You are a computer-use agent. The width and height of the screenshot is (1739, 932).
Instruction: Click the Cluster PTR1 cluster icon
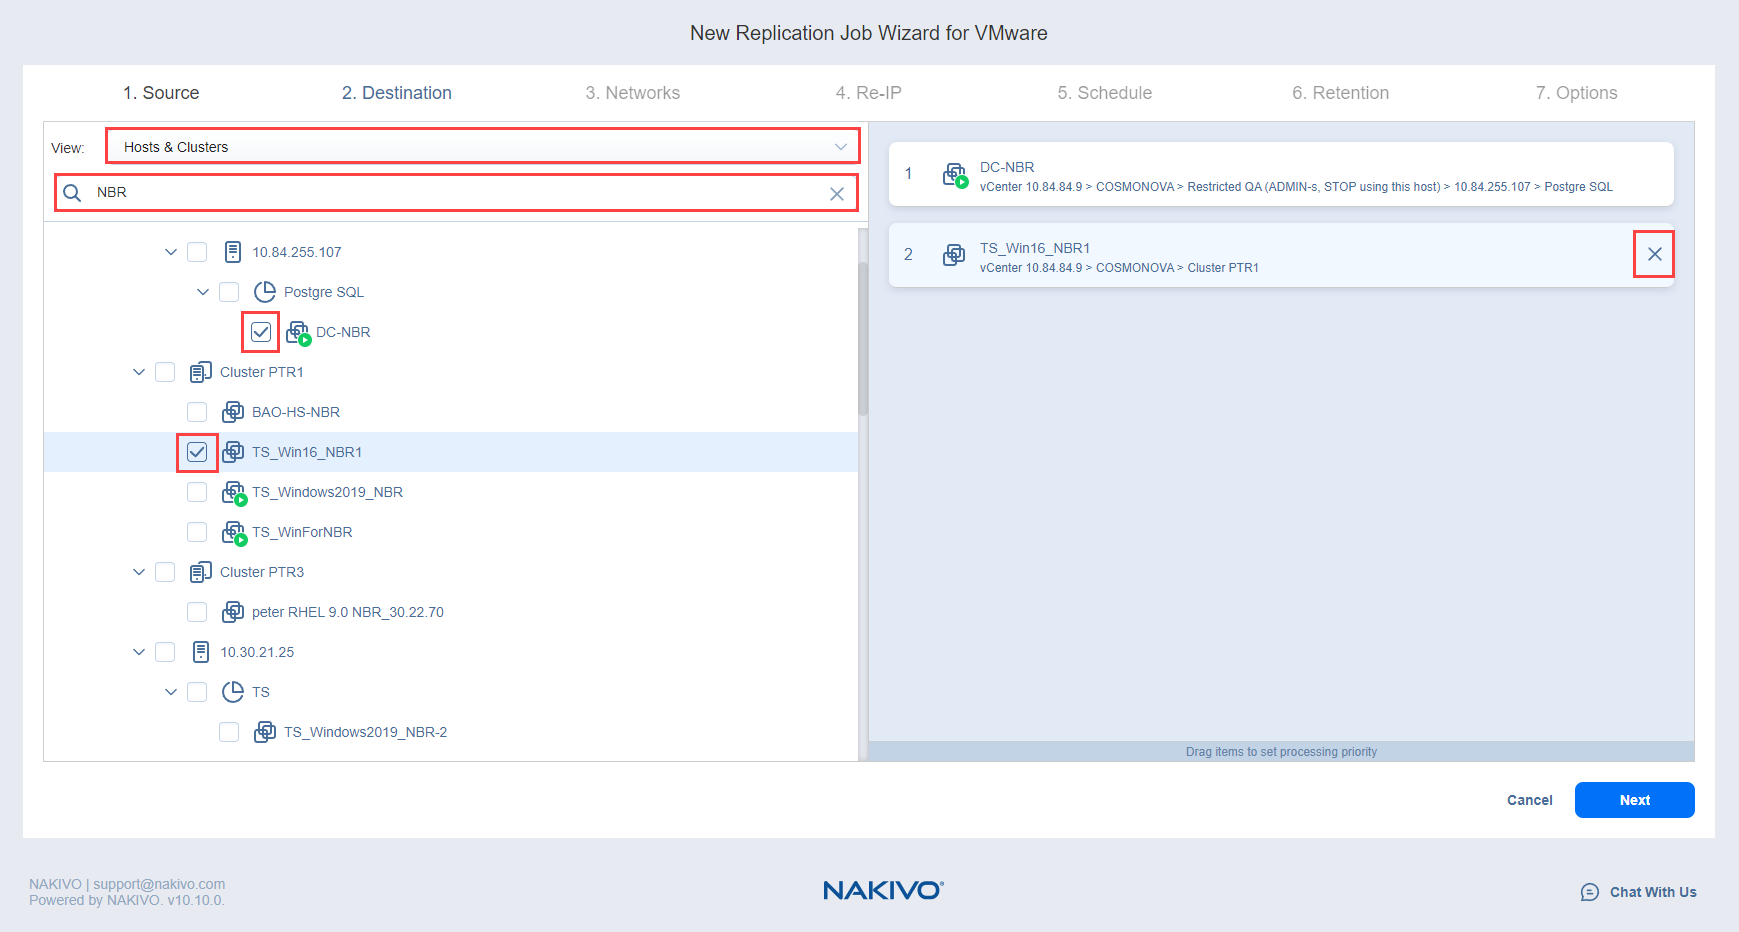(200, 372)
